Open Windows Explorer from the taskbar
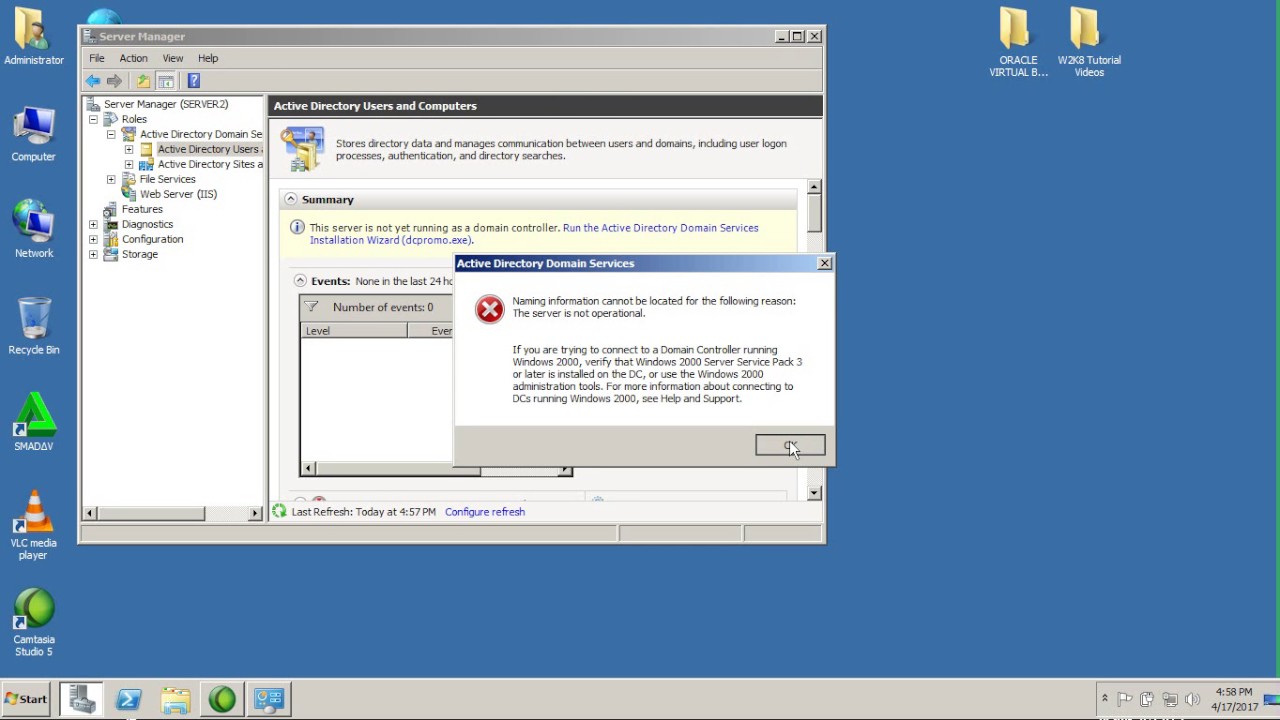Viewport: 1280px width, 720px height. tap(175, 699)
